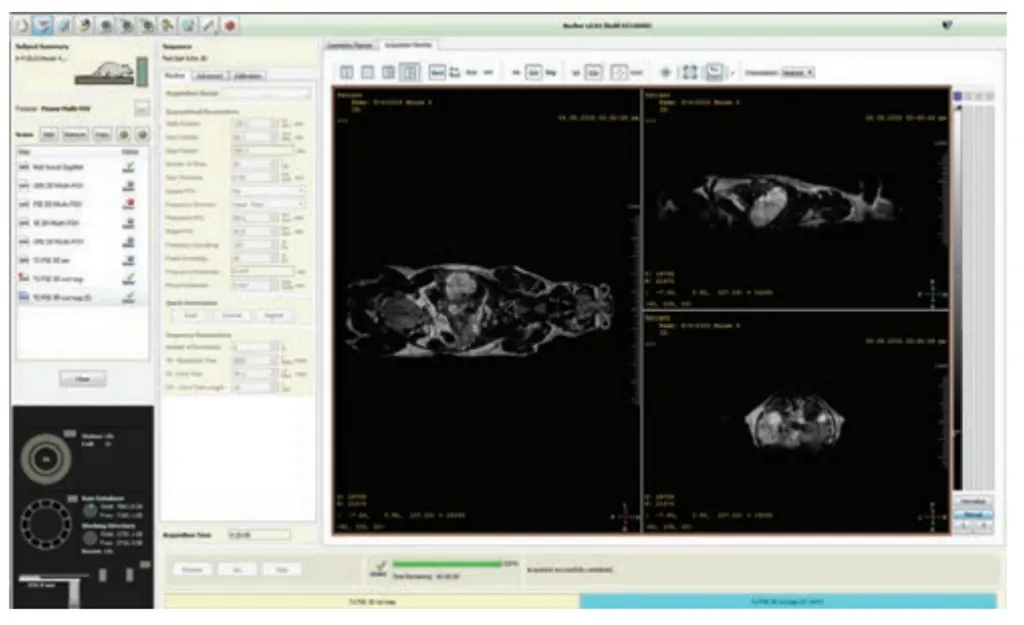Open the Orientation dropdown in the viewer toolbar
This screenshot has width=1024, height=625.
798,72
